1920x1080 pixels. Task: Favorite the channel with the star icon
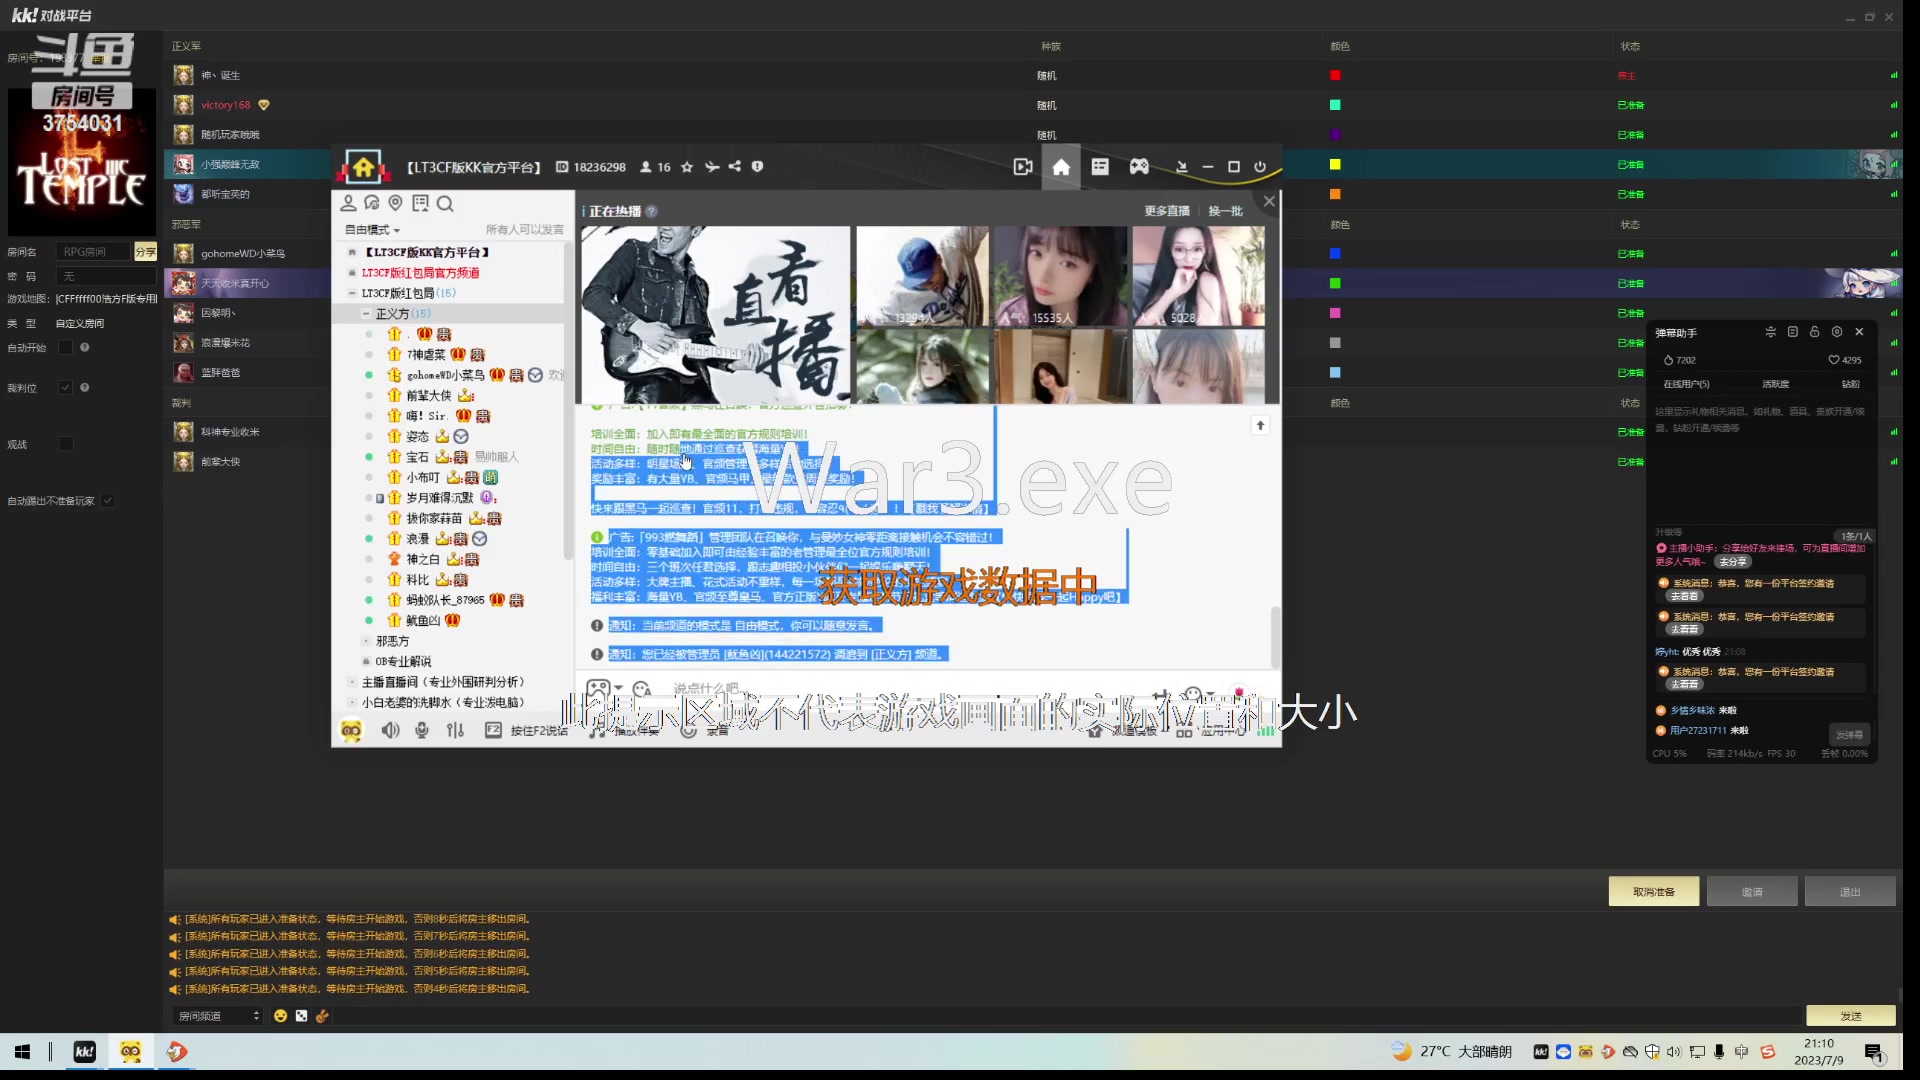tap(687, 167)
